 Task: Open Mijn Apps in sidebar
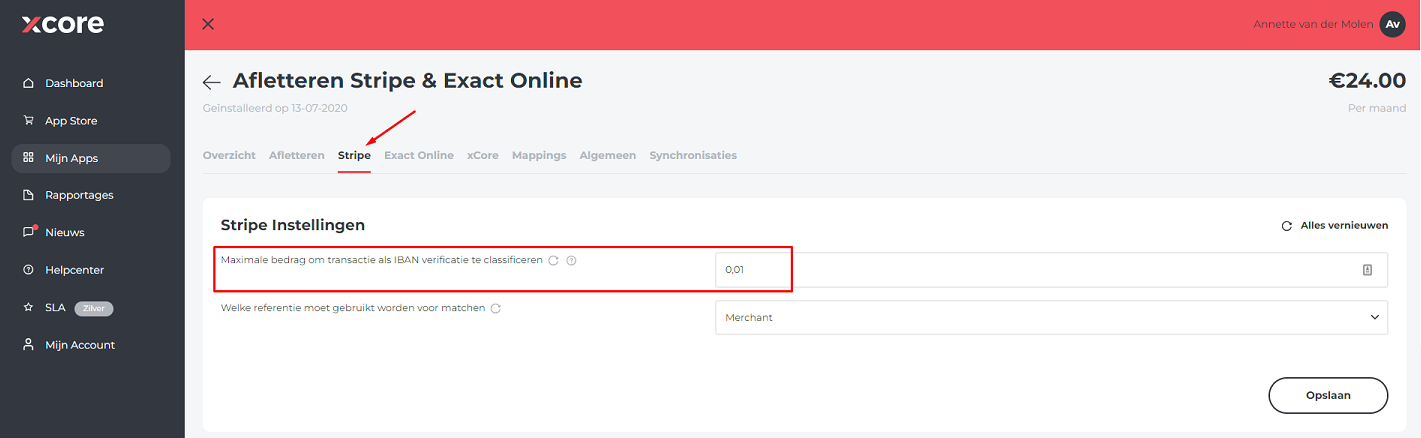91,158
